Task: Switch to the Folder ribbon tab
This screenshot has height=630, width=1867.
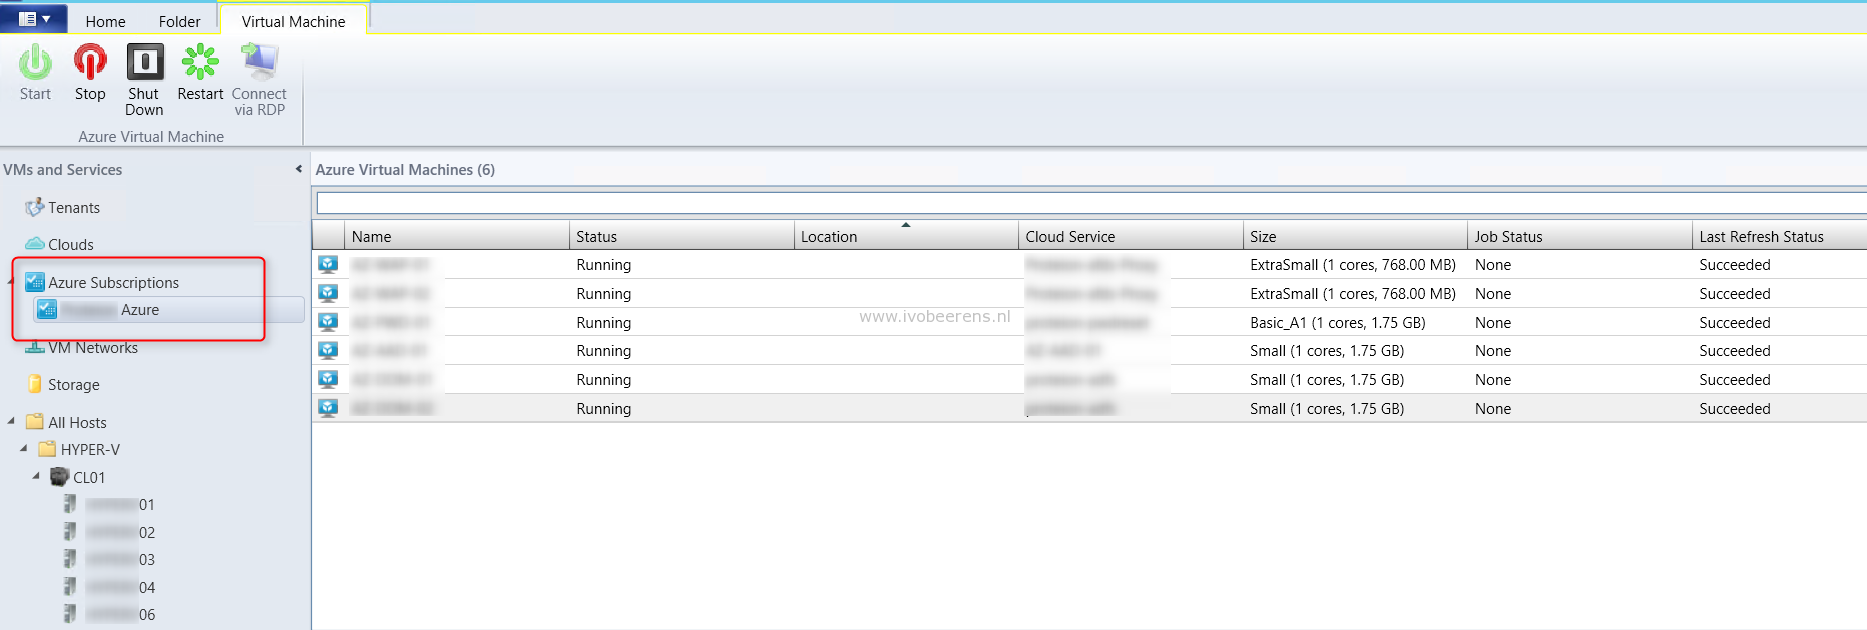Action: tap(179, 21)
